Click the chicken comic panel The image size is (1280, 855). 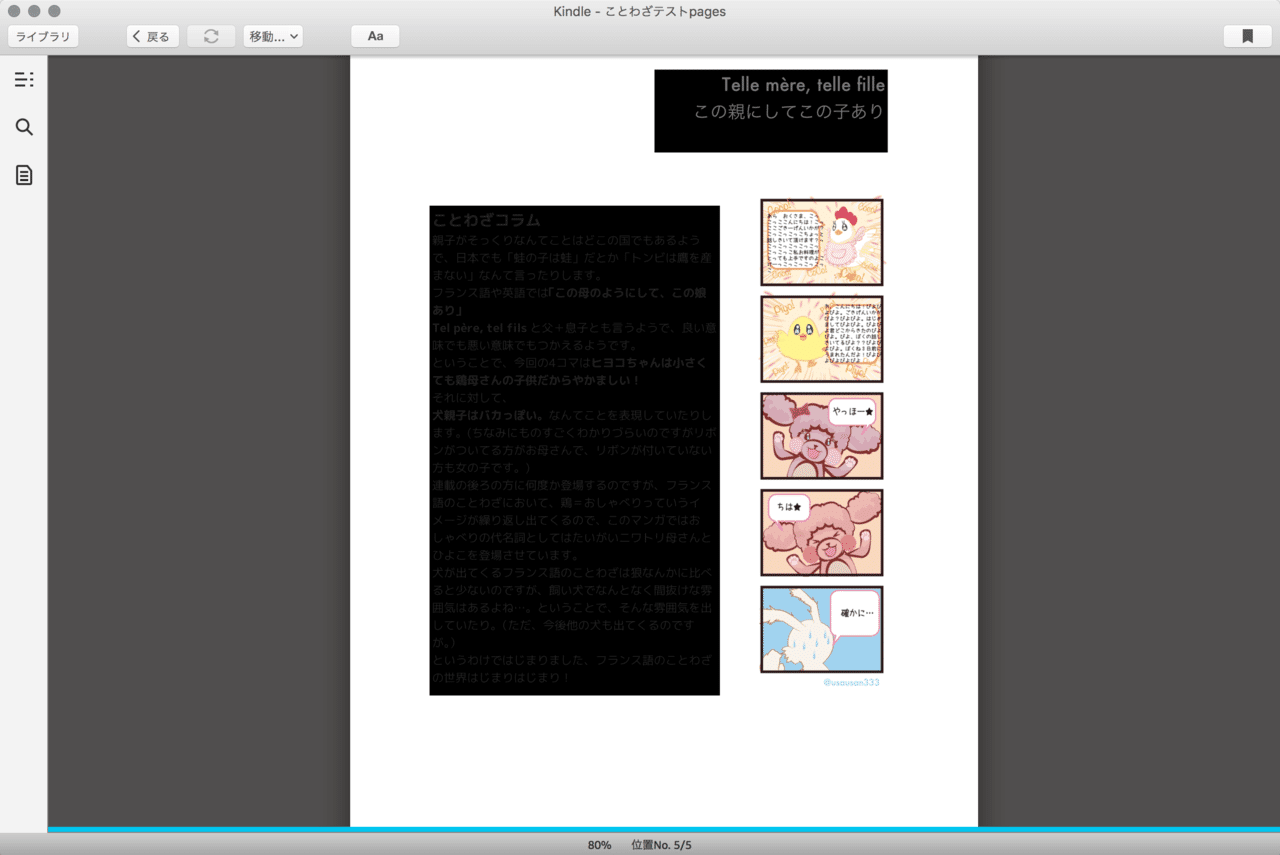822,242
